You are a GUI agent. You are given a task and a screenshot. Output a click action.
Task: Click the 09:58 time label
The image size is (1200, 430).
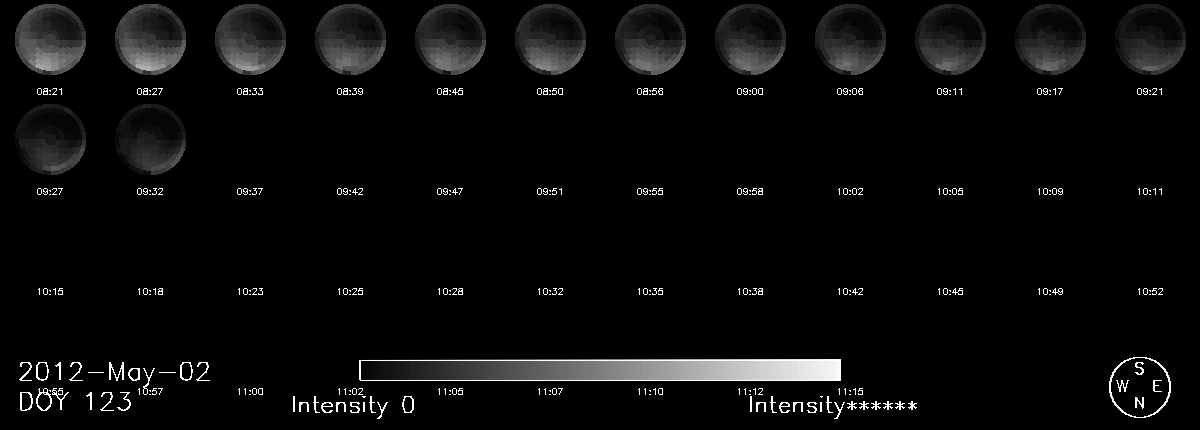[750, 191]
